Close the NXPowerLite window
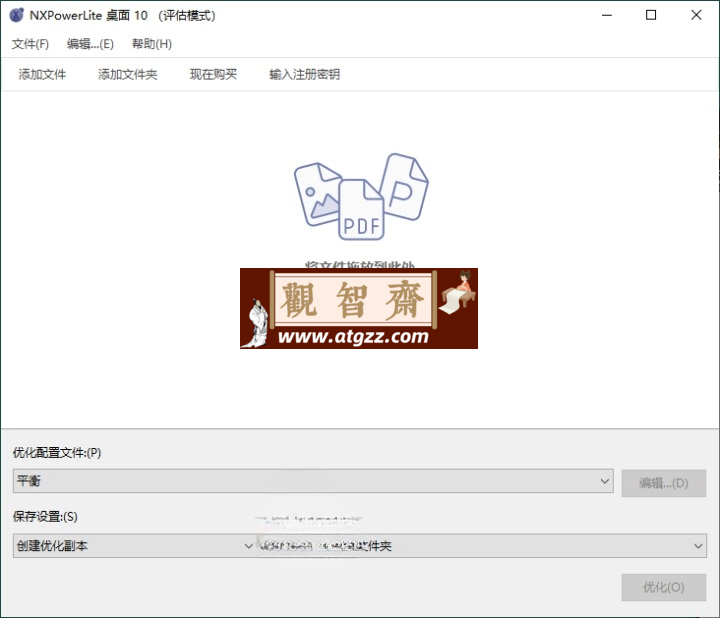Image resolution: width=720 pixels, height=618 pixels. (696, 15)
